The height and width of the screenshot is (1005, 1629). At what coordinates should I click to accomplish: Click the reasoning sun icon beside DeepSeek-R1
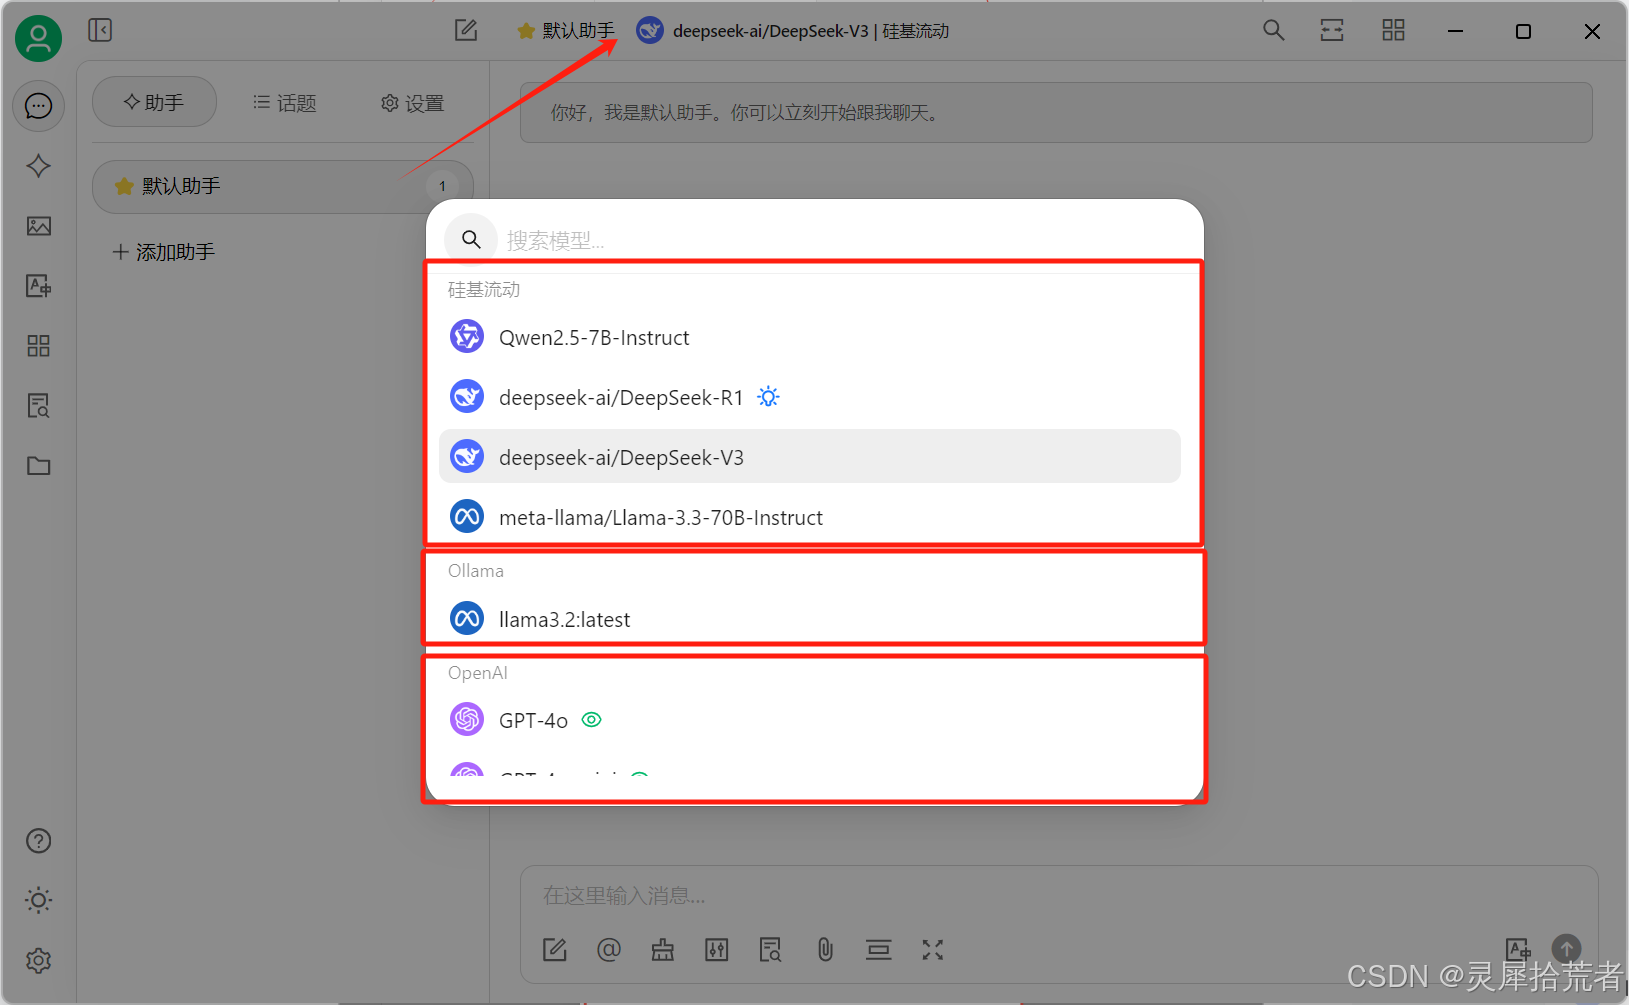pyautogui.click(x=768, y=397)
